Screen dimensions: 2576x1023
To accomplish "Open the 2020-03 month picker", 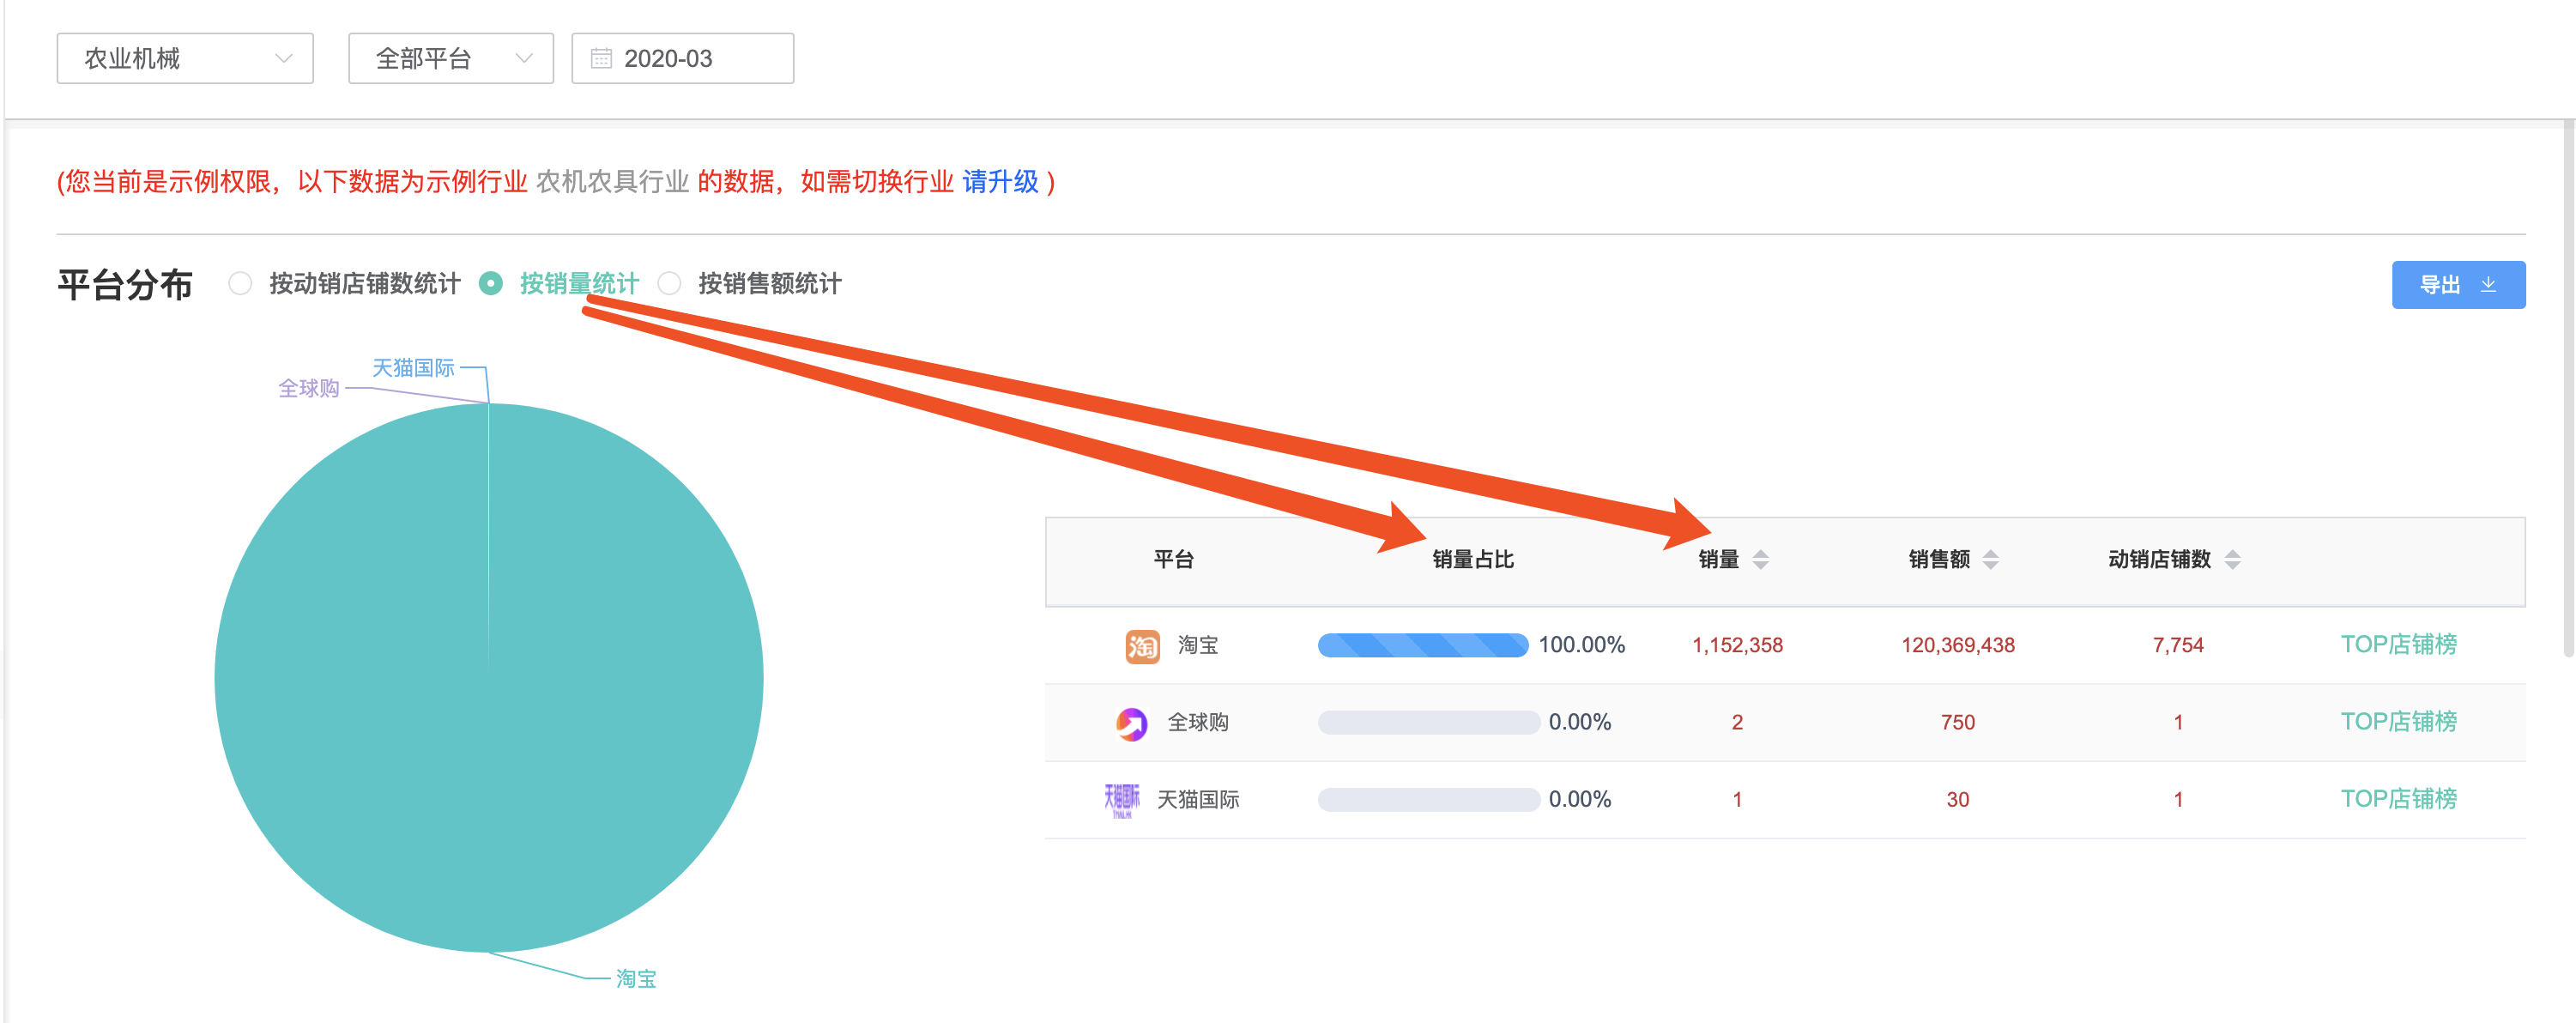I will [x=683, y=58].
